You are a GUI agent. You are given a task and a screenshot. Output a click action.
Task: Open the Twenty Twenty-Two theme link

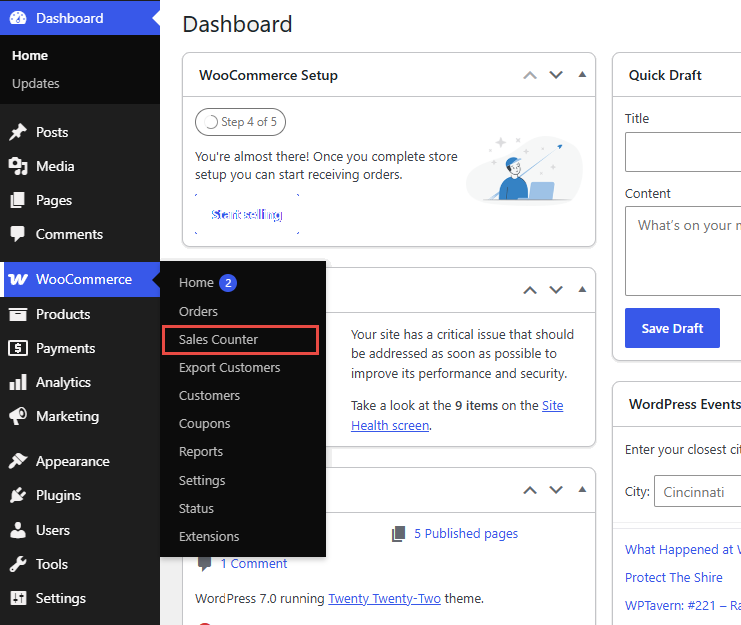tap(384, 599)
